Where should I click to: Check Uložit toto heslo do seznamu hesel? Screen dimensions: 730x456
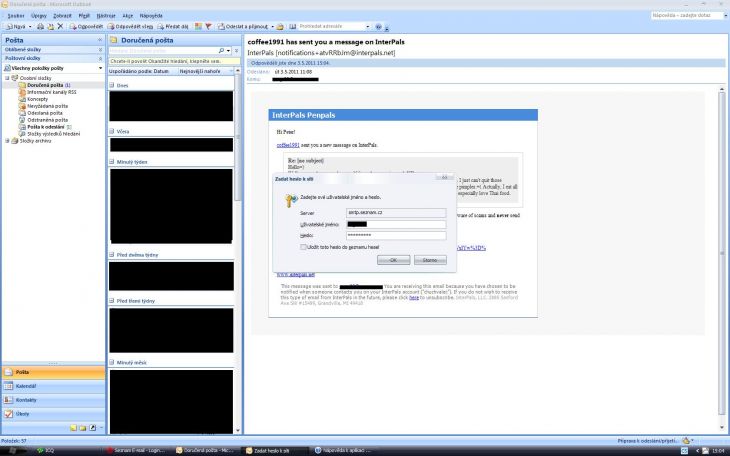point(303,247)
